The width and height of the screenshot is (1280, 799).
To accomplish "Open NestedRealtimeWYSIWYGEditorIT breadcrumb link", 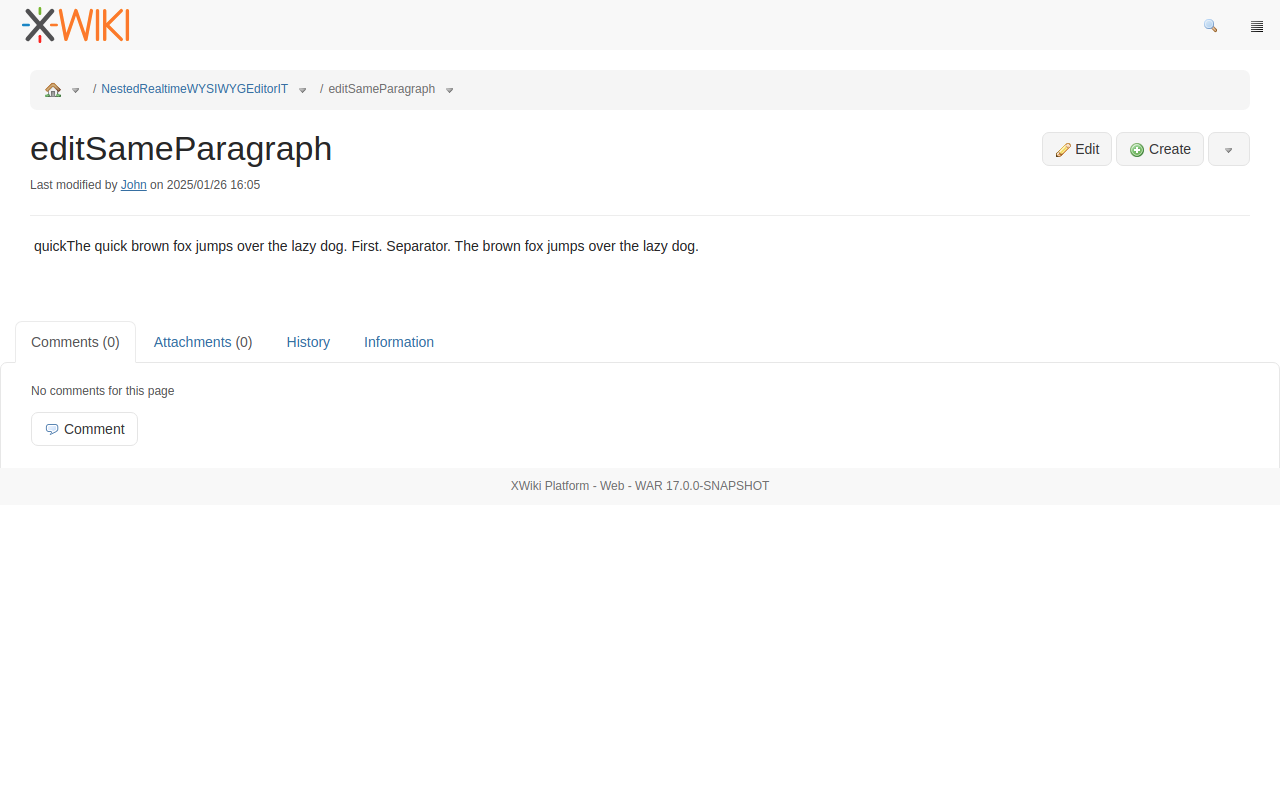I will tap(195, 89).
